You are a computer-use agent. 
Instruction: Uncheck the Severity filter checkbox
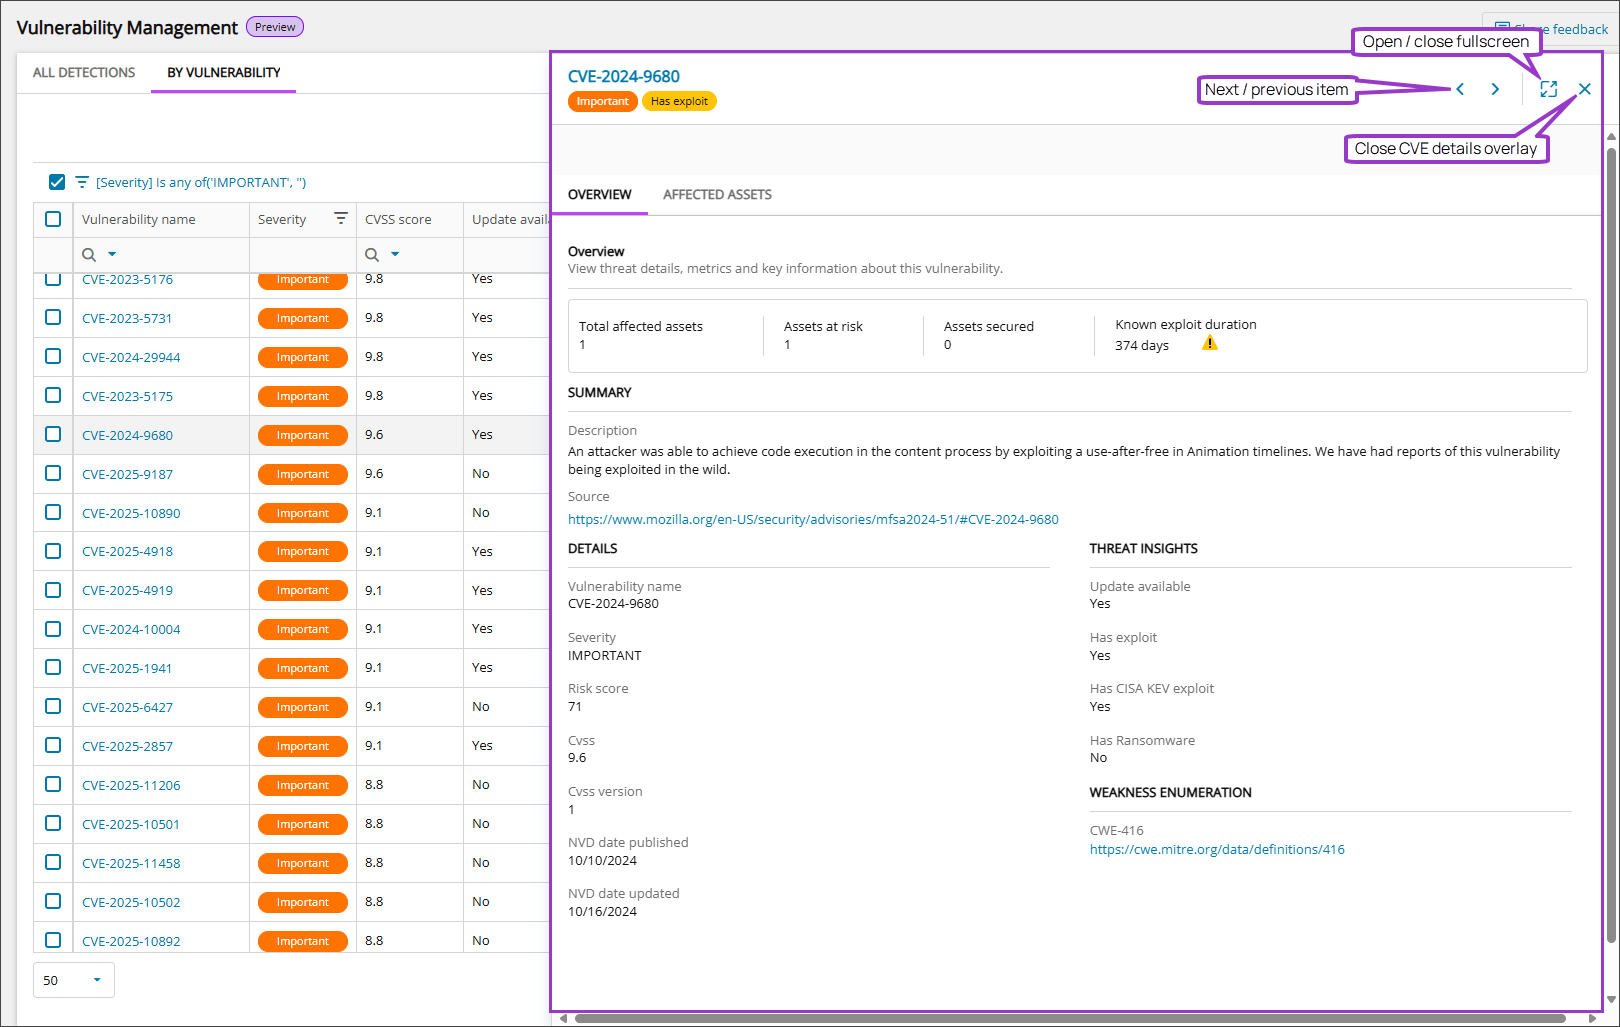click(57, 182)
